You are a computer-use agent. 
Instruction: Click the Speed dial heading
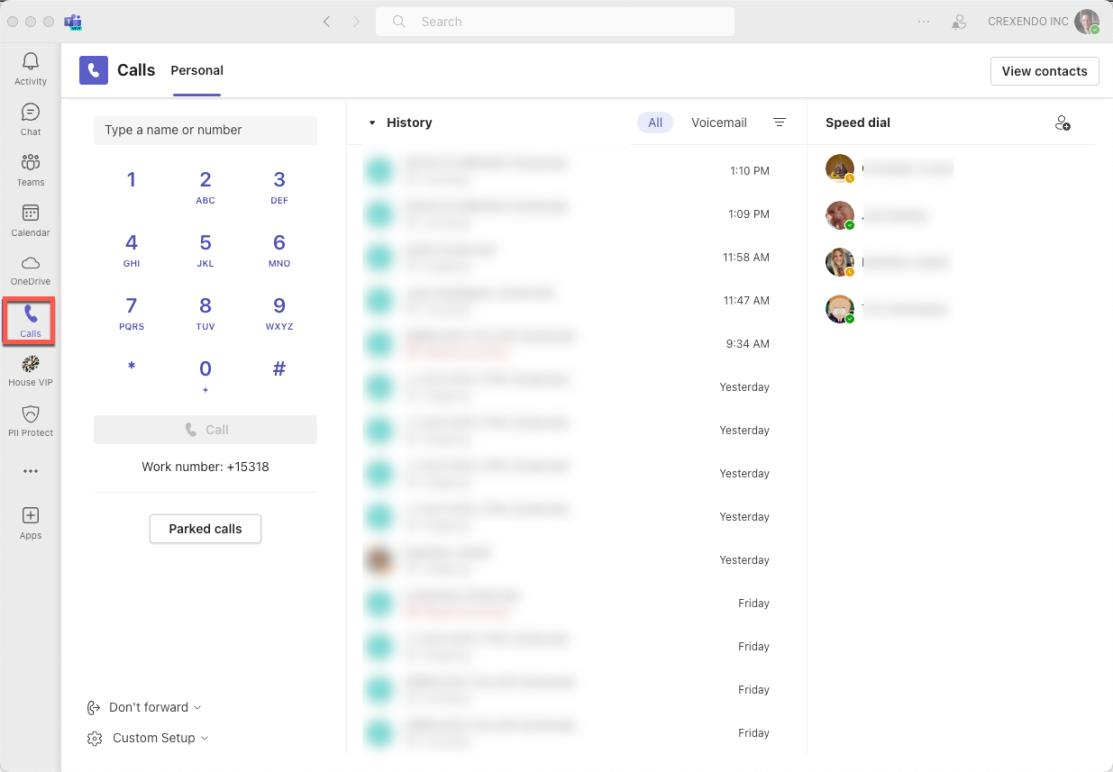857,123
